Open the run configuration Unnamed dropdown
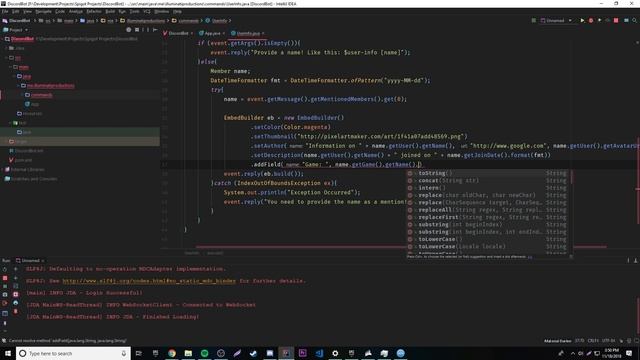 coord(556,20)
